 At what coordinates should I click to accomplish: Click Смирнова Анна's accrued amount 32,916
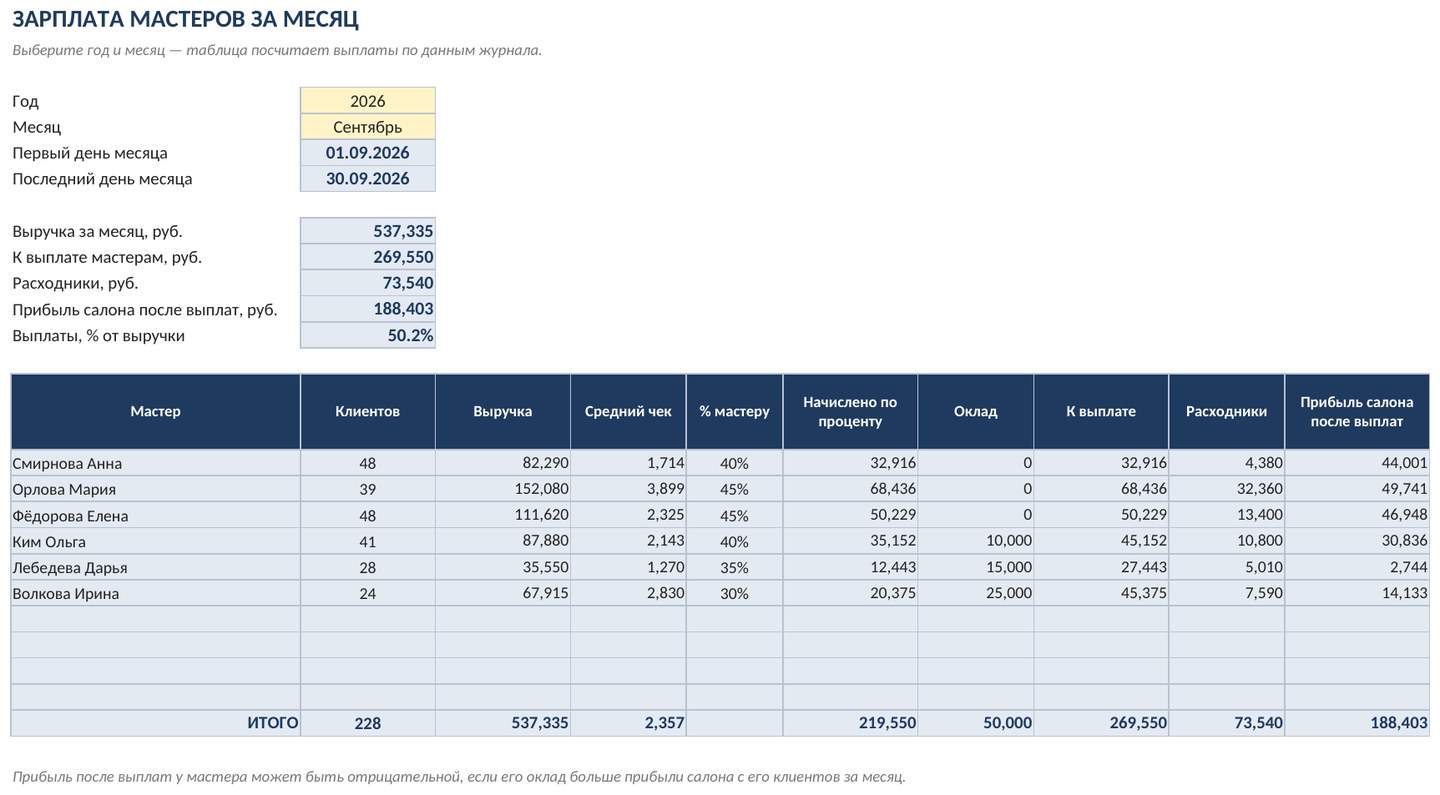851,463
